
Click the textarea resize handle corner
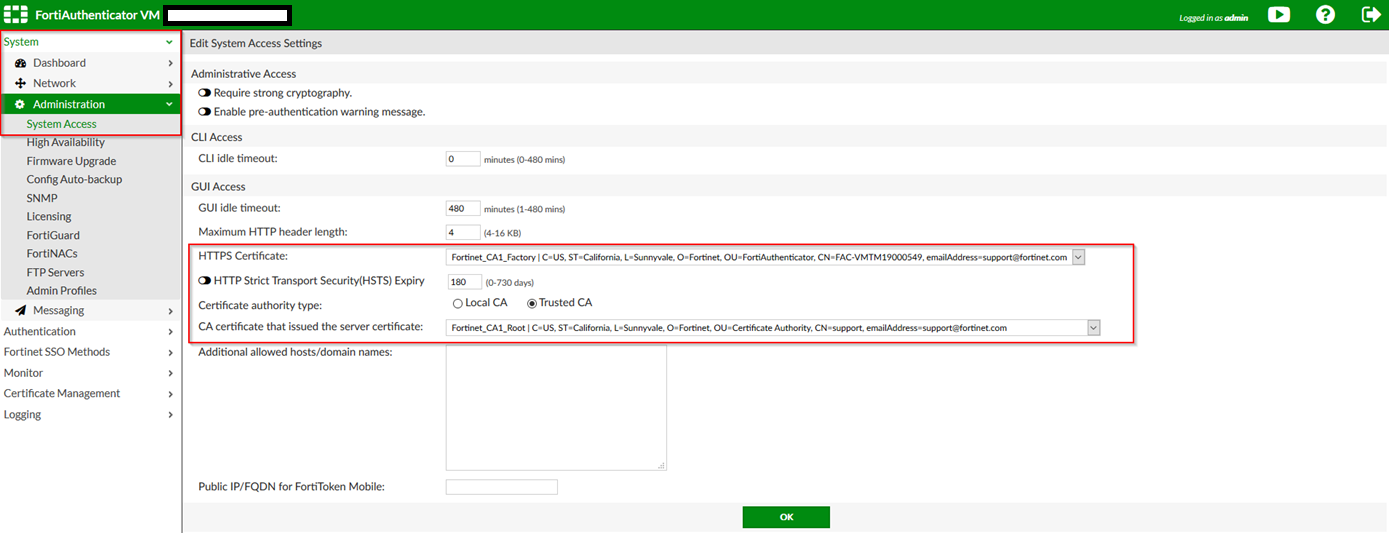click(x=662, y=466)
